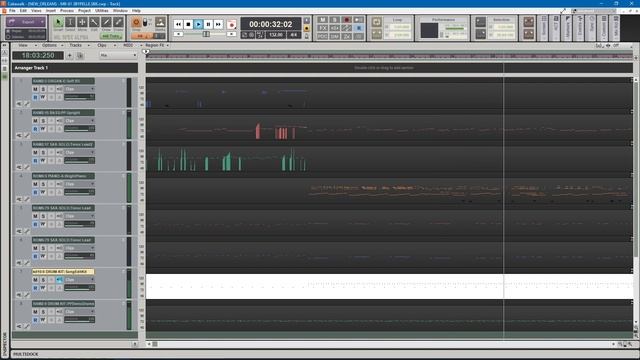Select the Smart tool
Screen dimensions: 640x360
pyautogui.click(x=58, y=22)
